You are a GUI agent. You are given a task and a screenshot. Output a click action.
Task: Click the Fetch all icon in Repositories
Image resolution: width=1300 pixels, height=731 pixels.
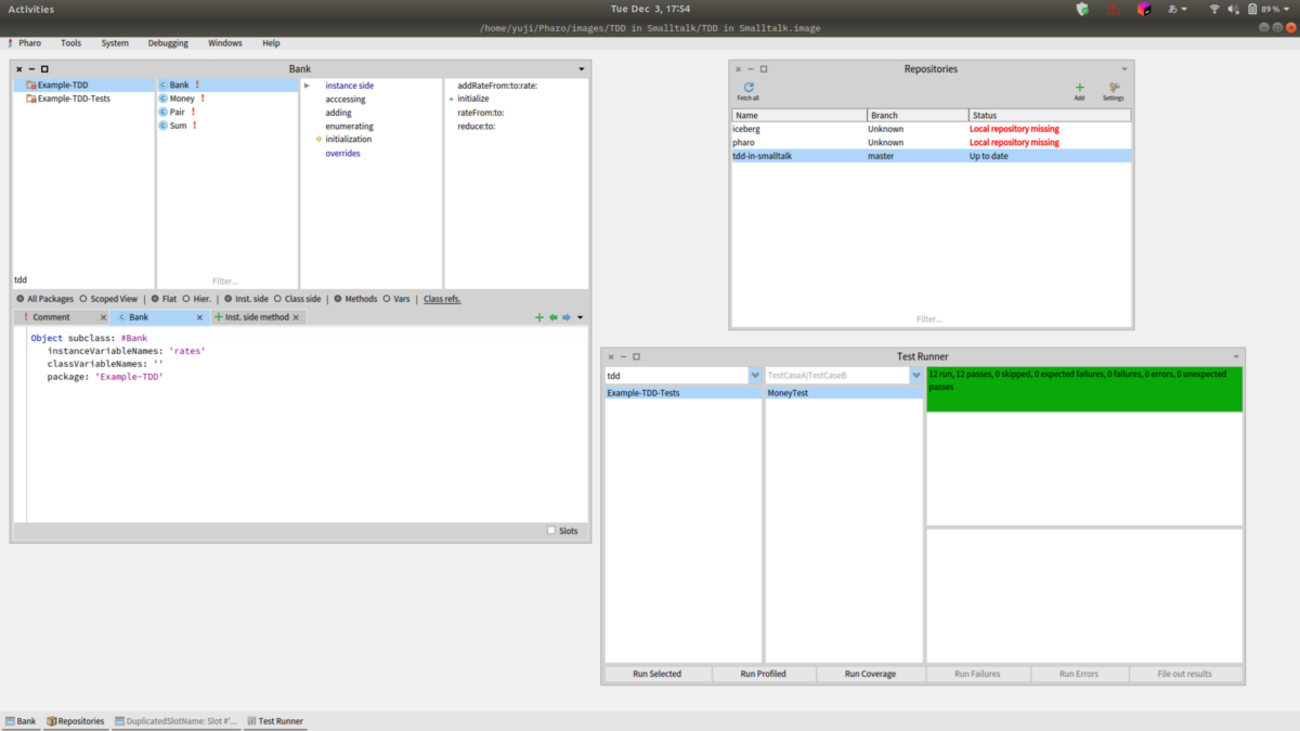point(748,88)
